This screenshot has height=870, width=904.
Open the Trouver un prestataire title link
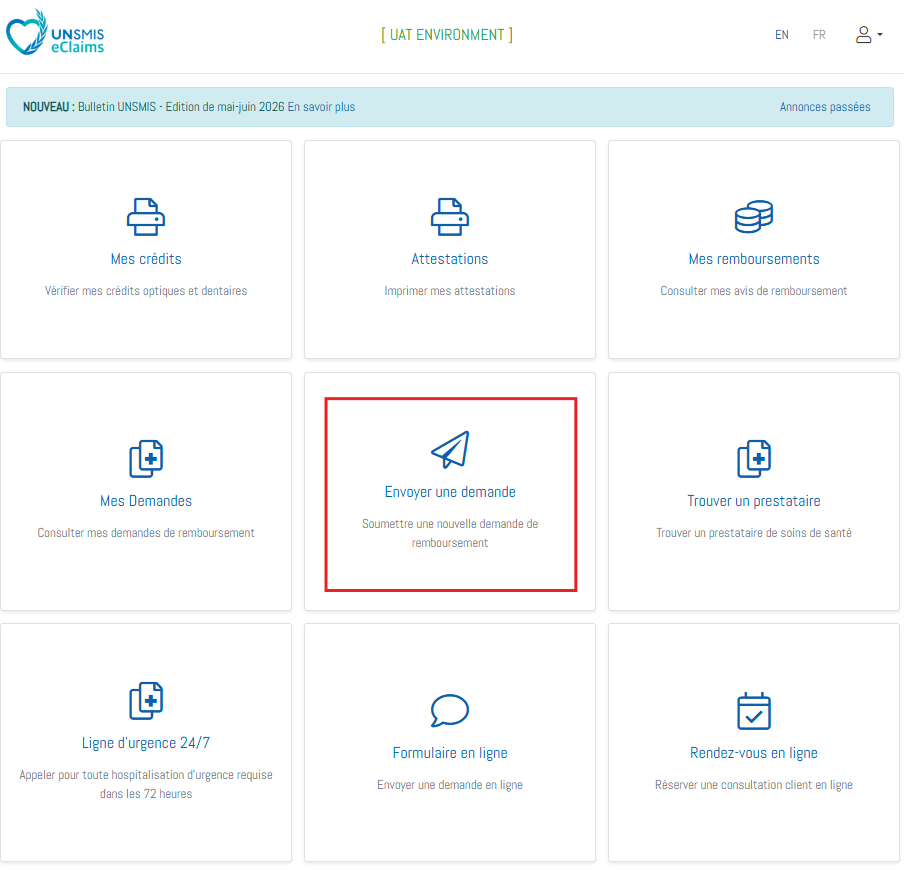[754, 501]
